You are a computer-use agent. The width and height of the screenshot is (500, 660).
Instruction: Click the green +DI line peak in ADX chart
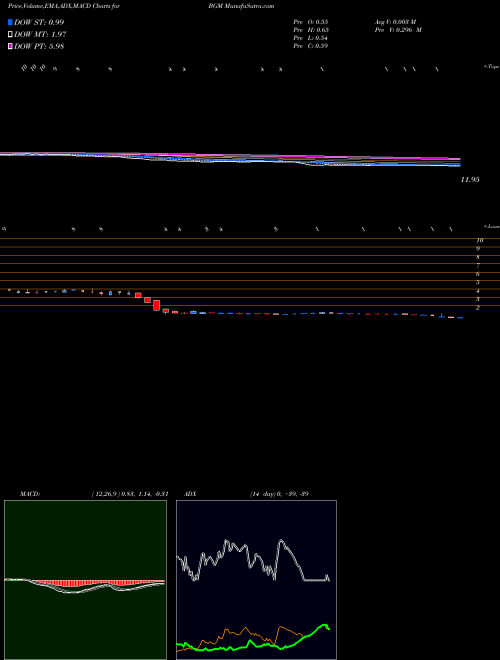coord(324,626)
